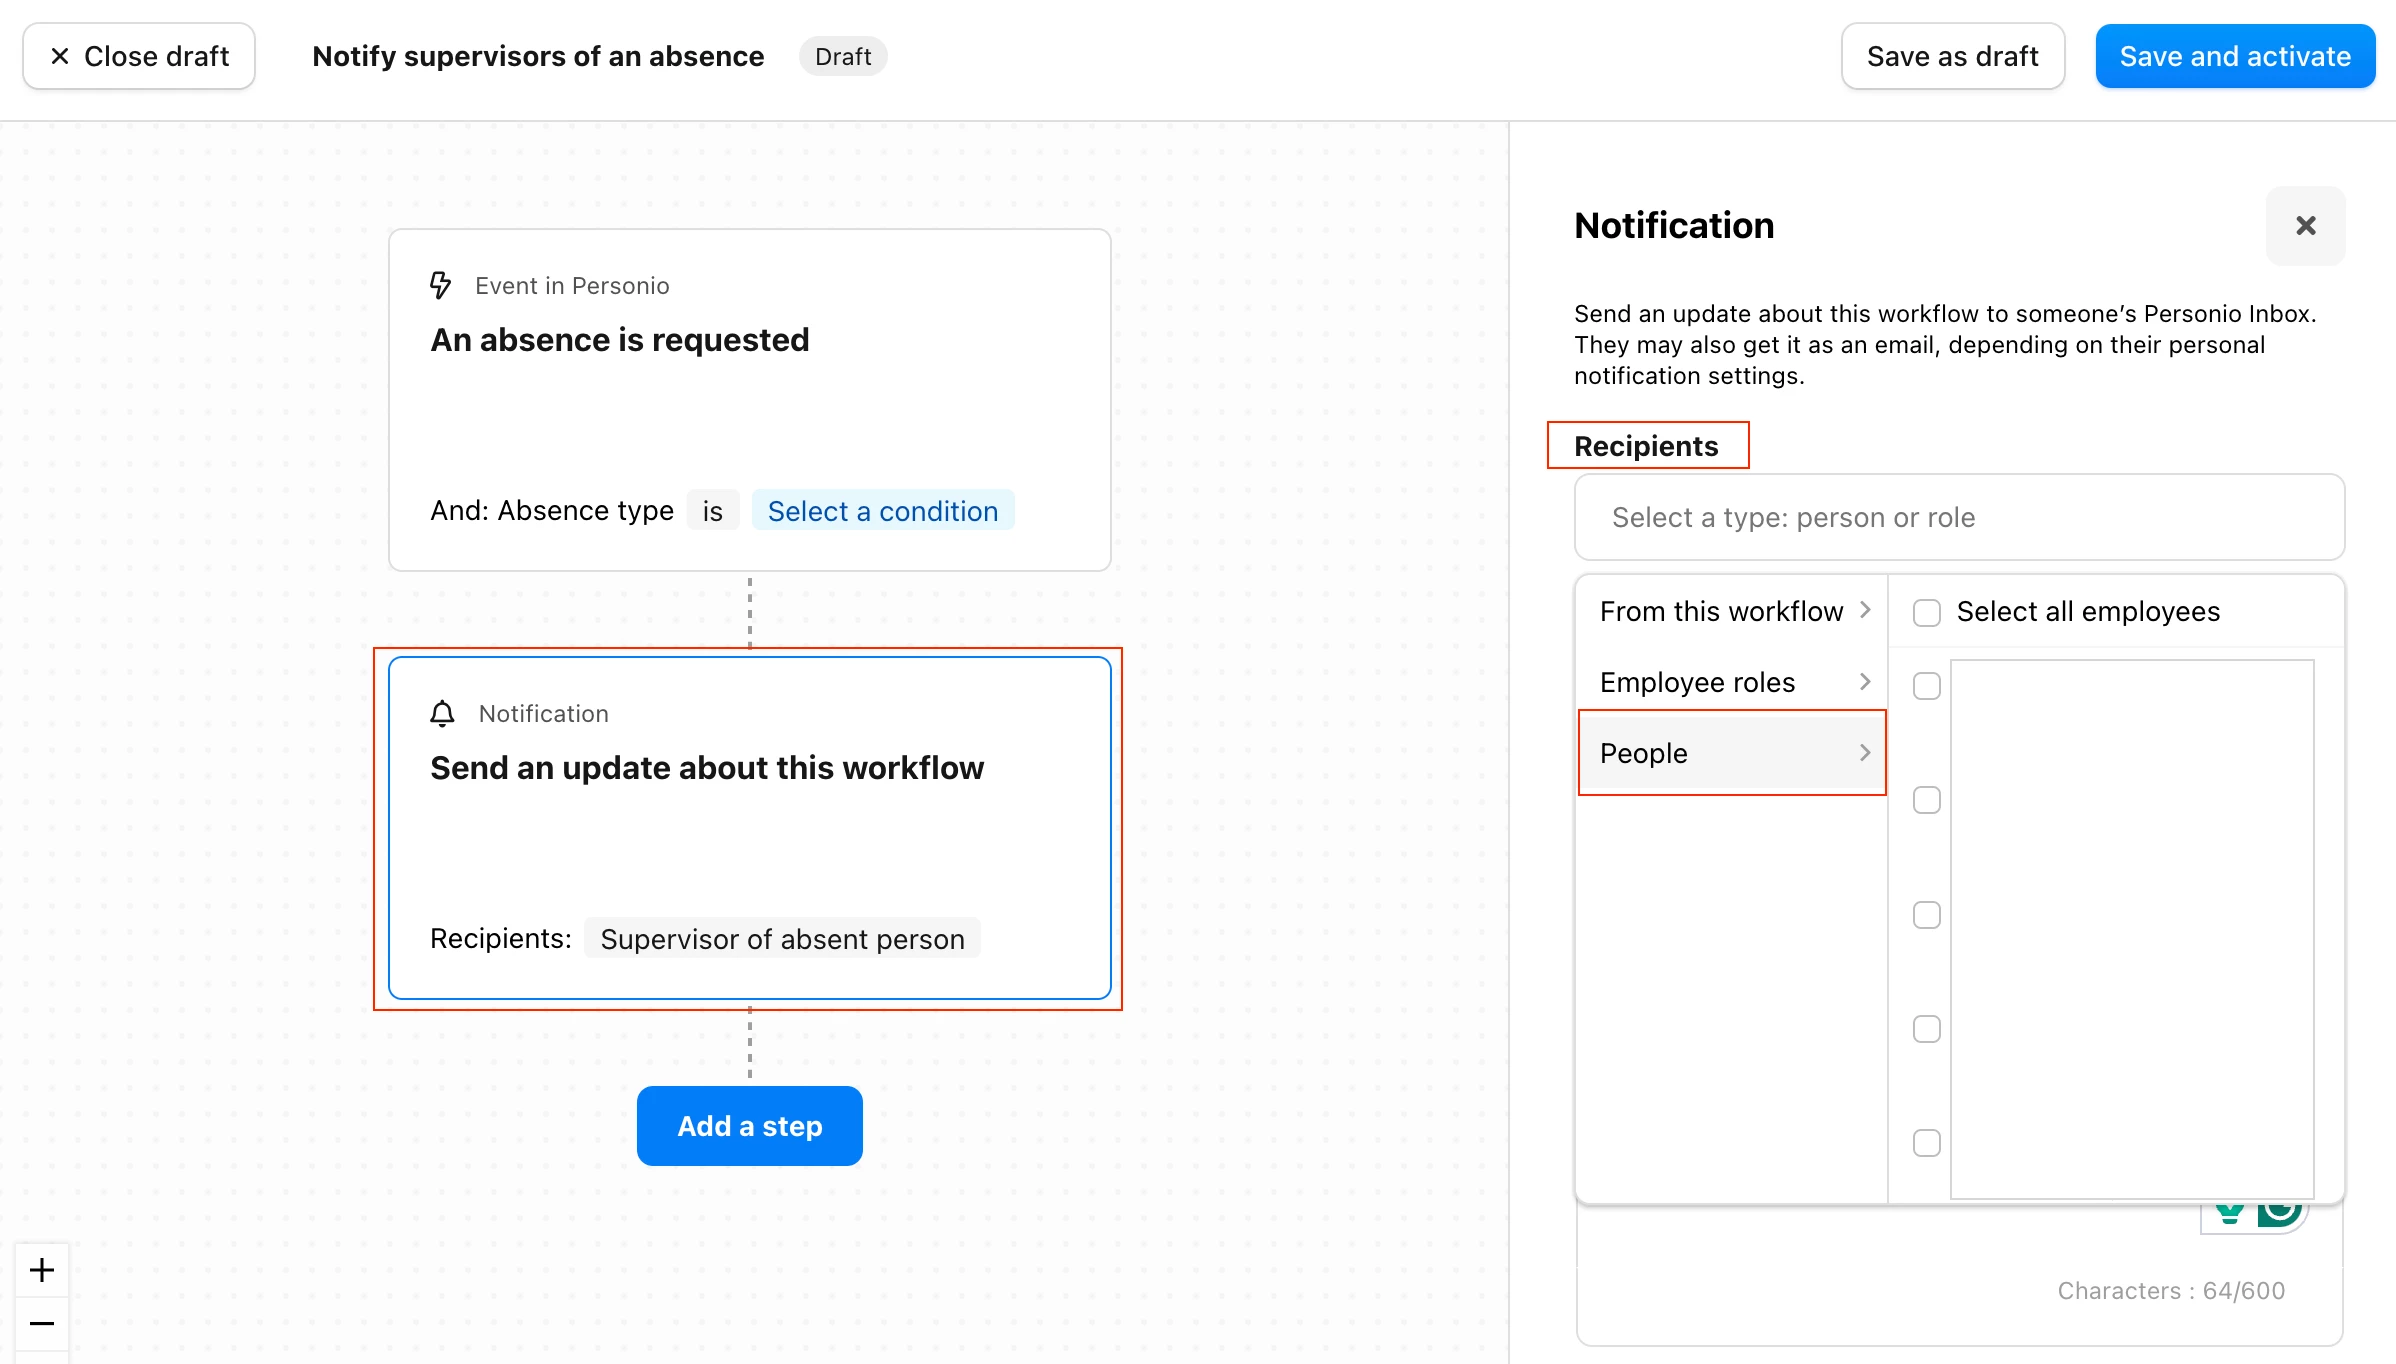Expand Employee roles submenu

(x=1733, y=682)
